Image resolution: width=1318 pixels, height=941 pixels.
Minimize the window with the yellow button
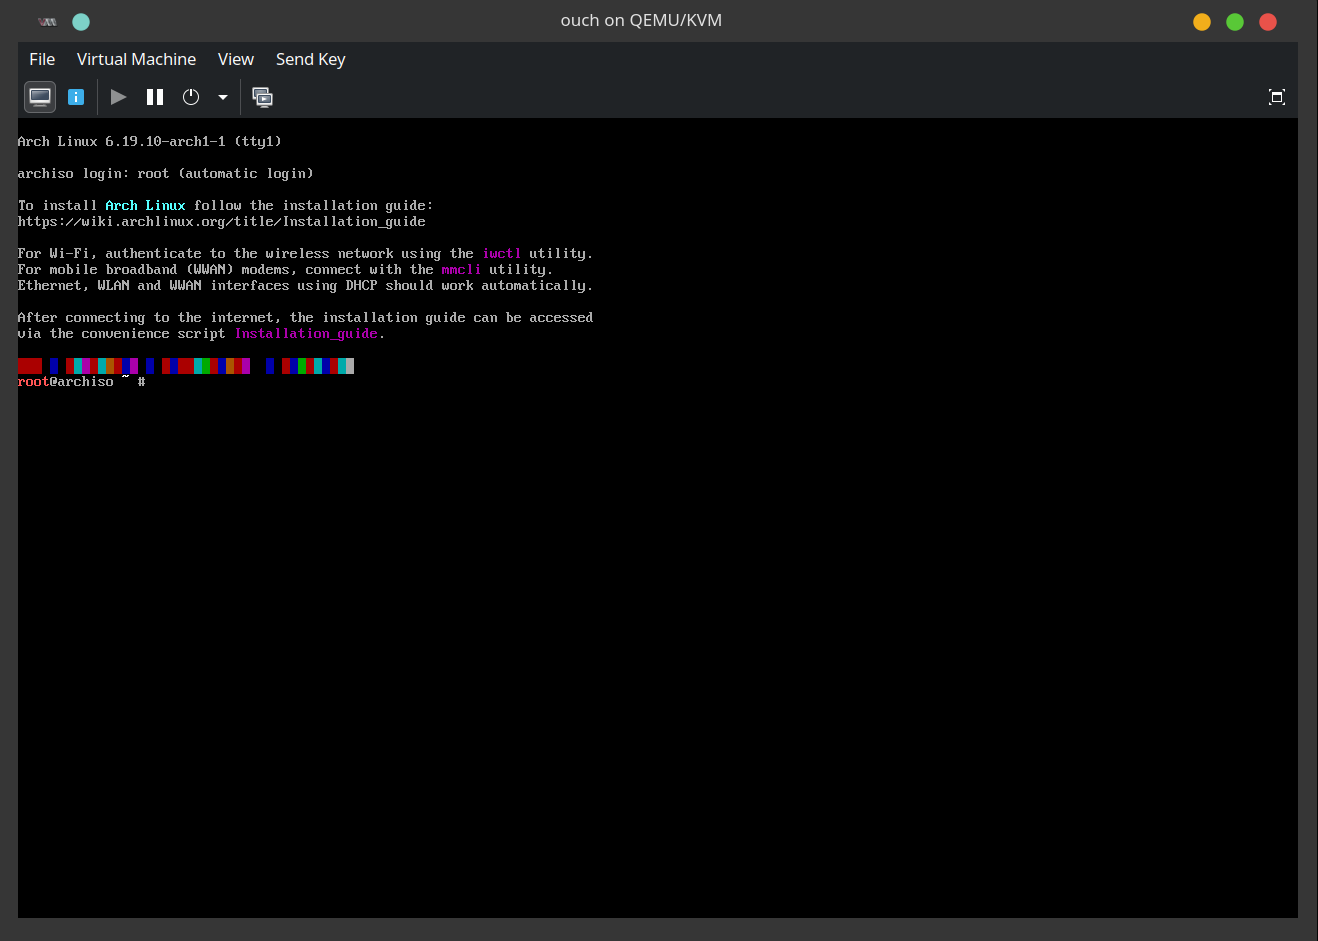(1202, 22)
